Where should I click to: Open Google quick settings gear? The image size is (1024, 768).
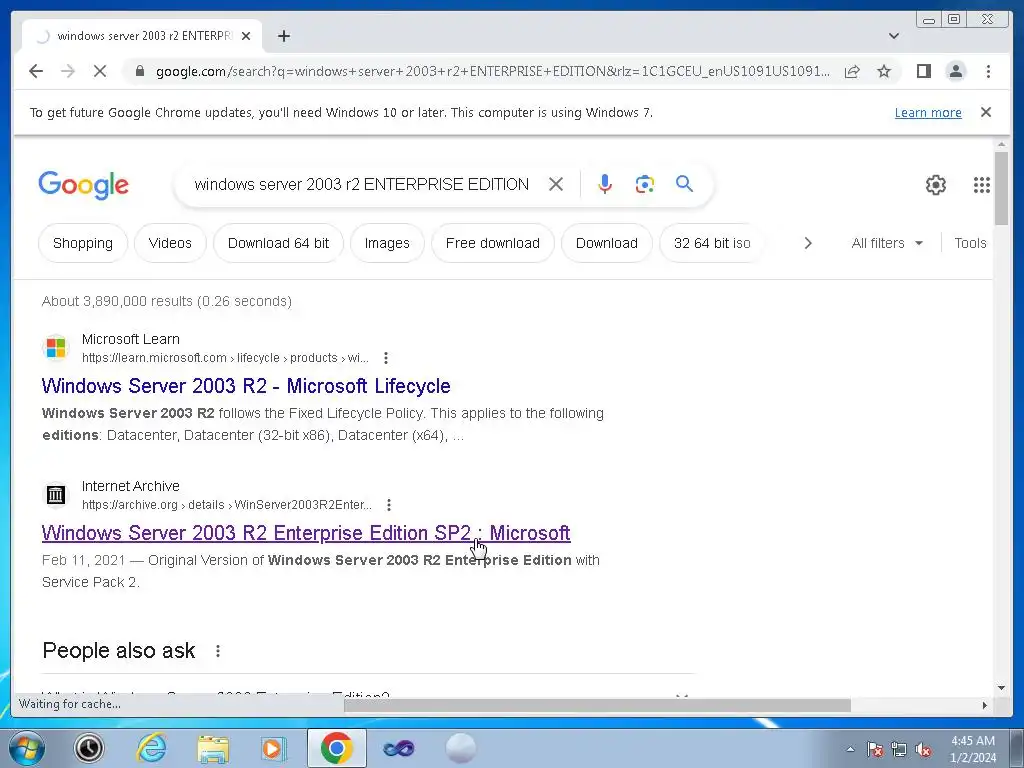click(x=935, y=185)
